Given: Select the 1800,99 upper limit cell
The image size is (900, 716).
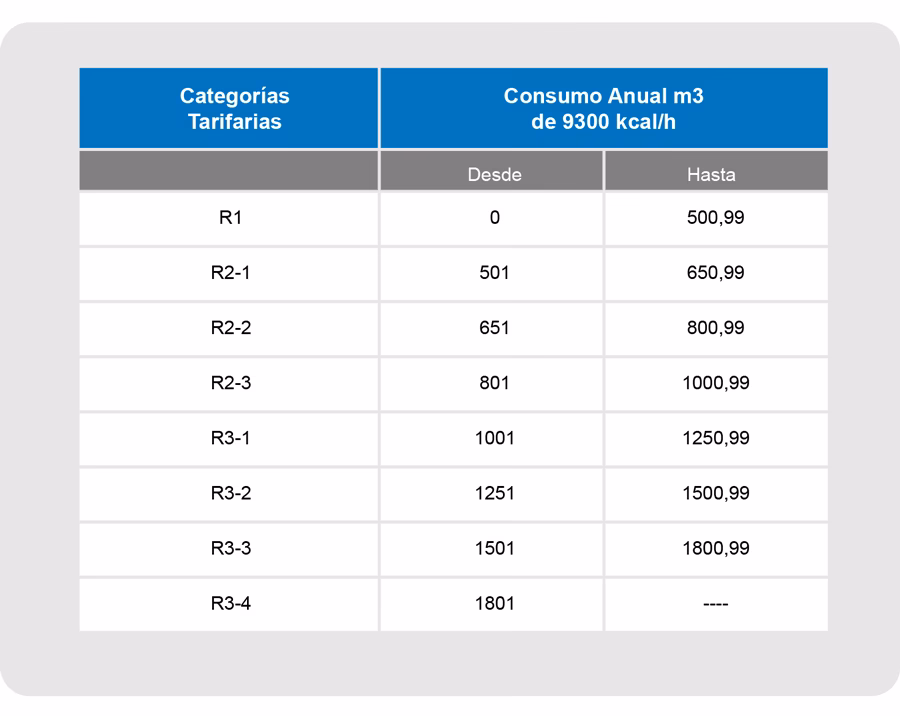Looking at the screenshot, I should pyautogui.click(x=715, y=548).
